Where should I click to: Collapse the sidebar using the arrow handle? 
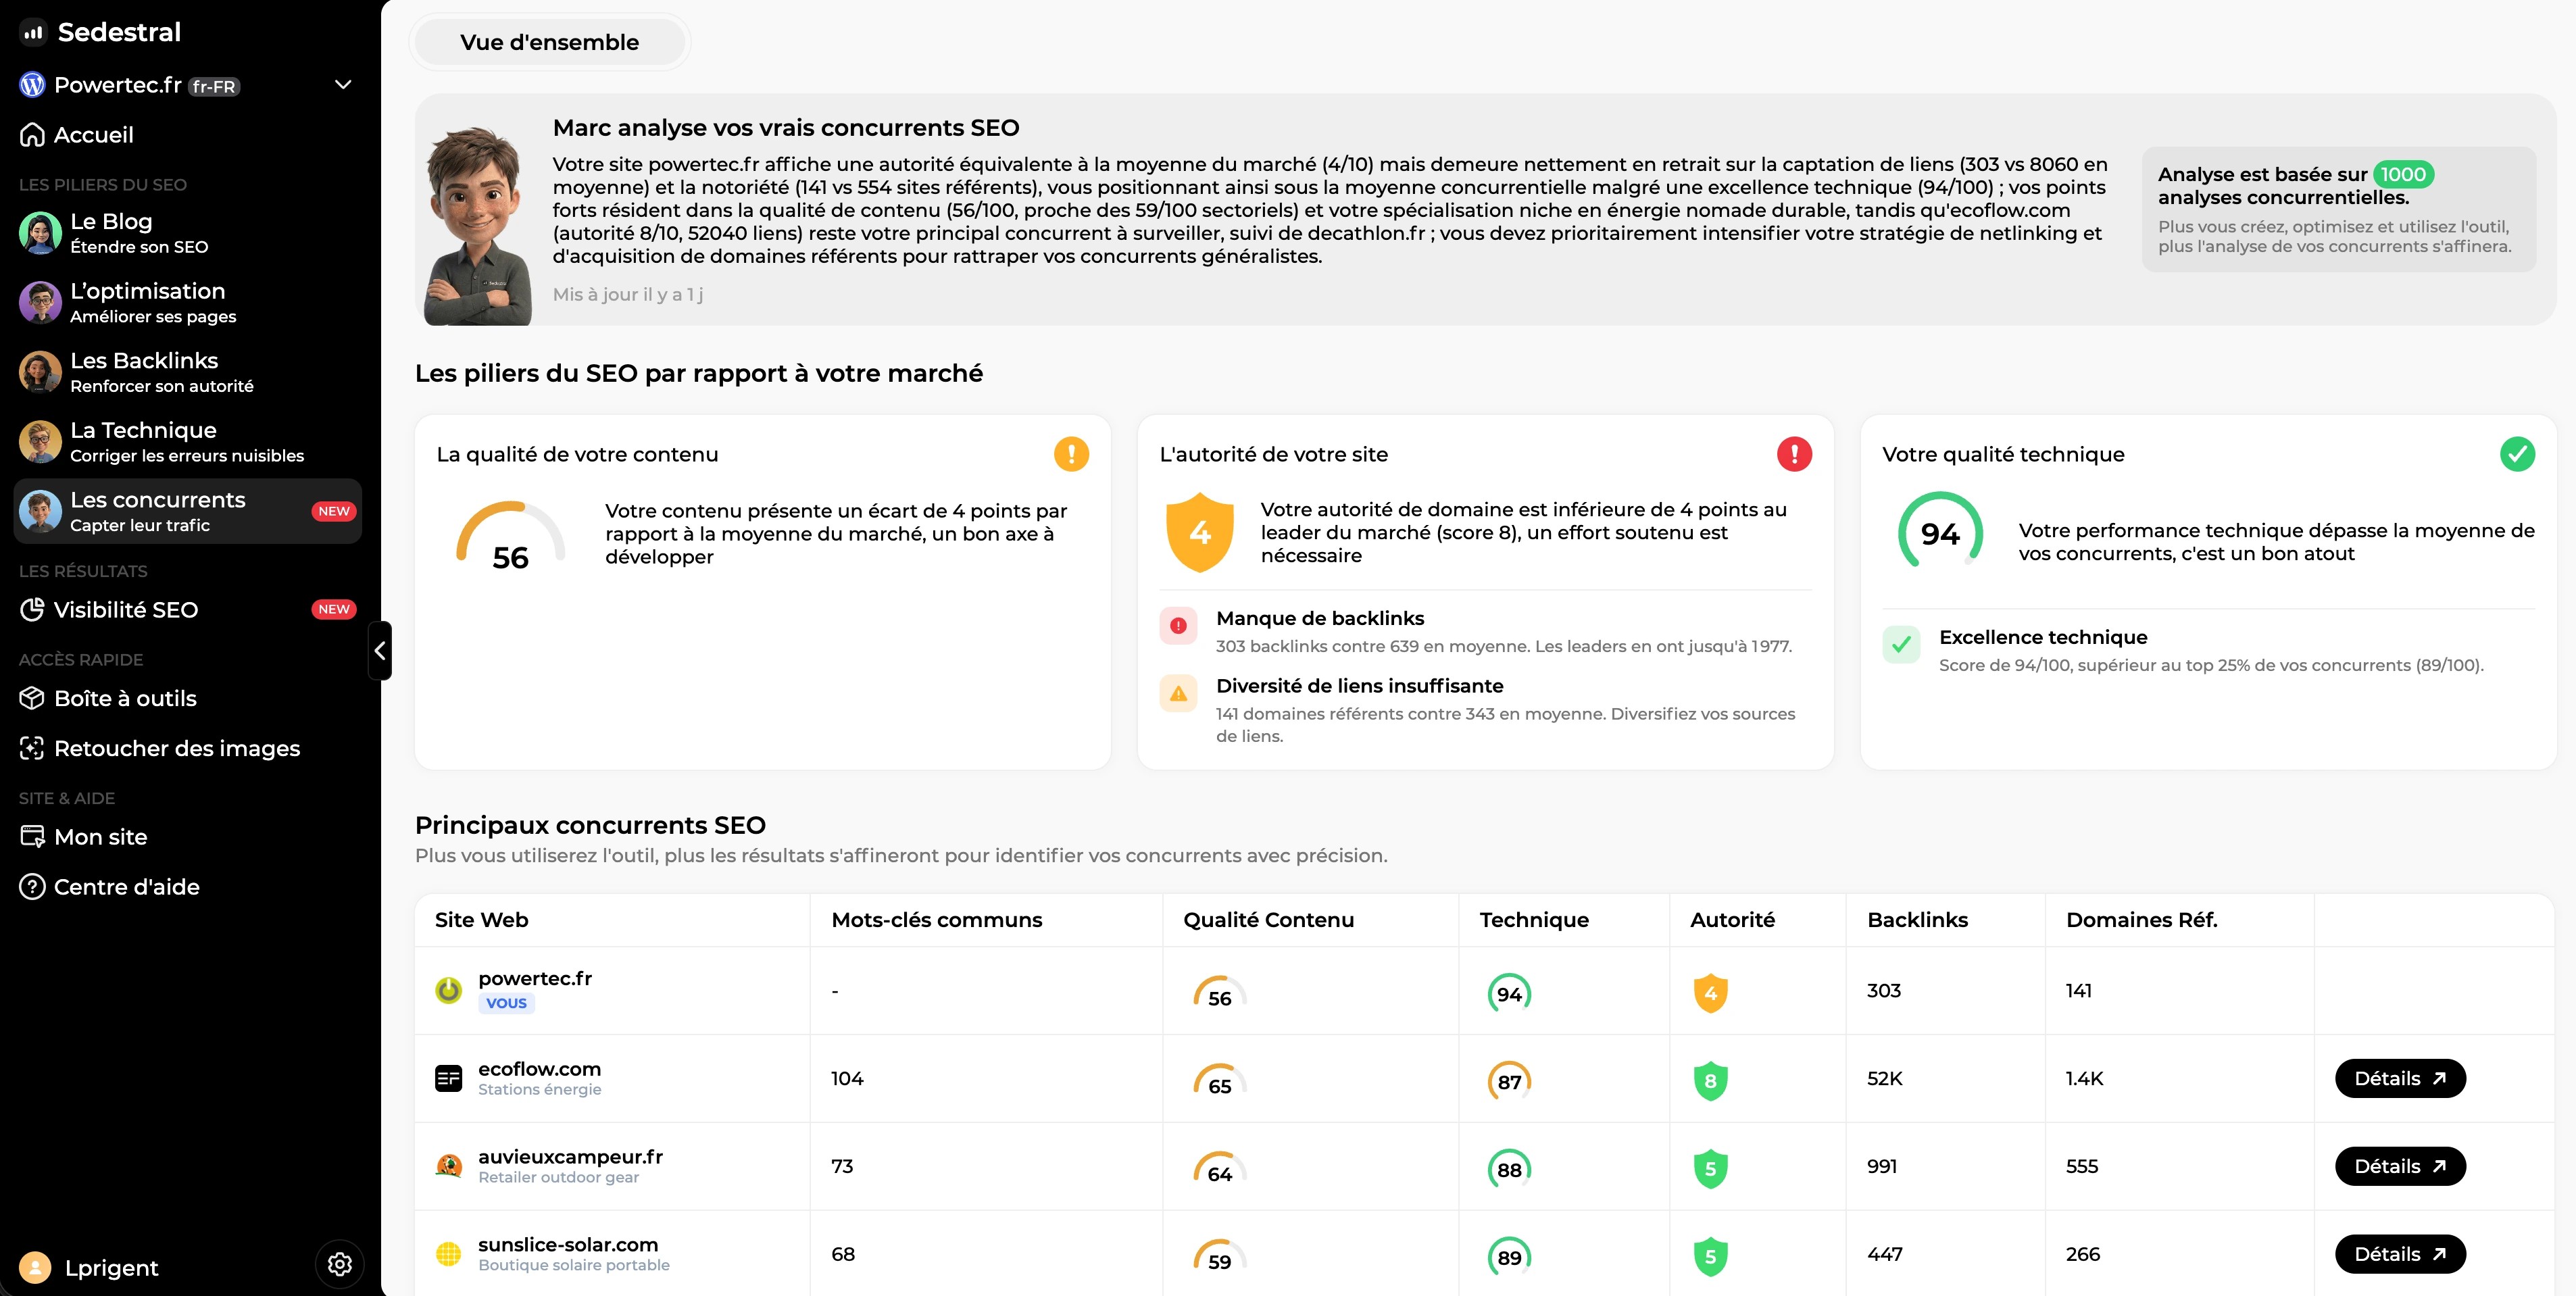(x=380, y=651)
